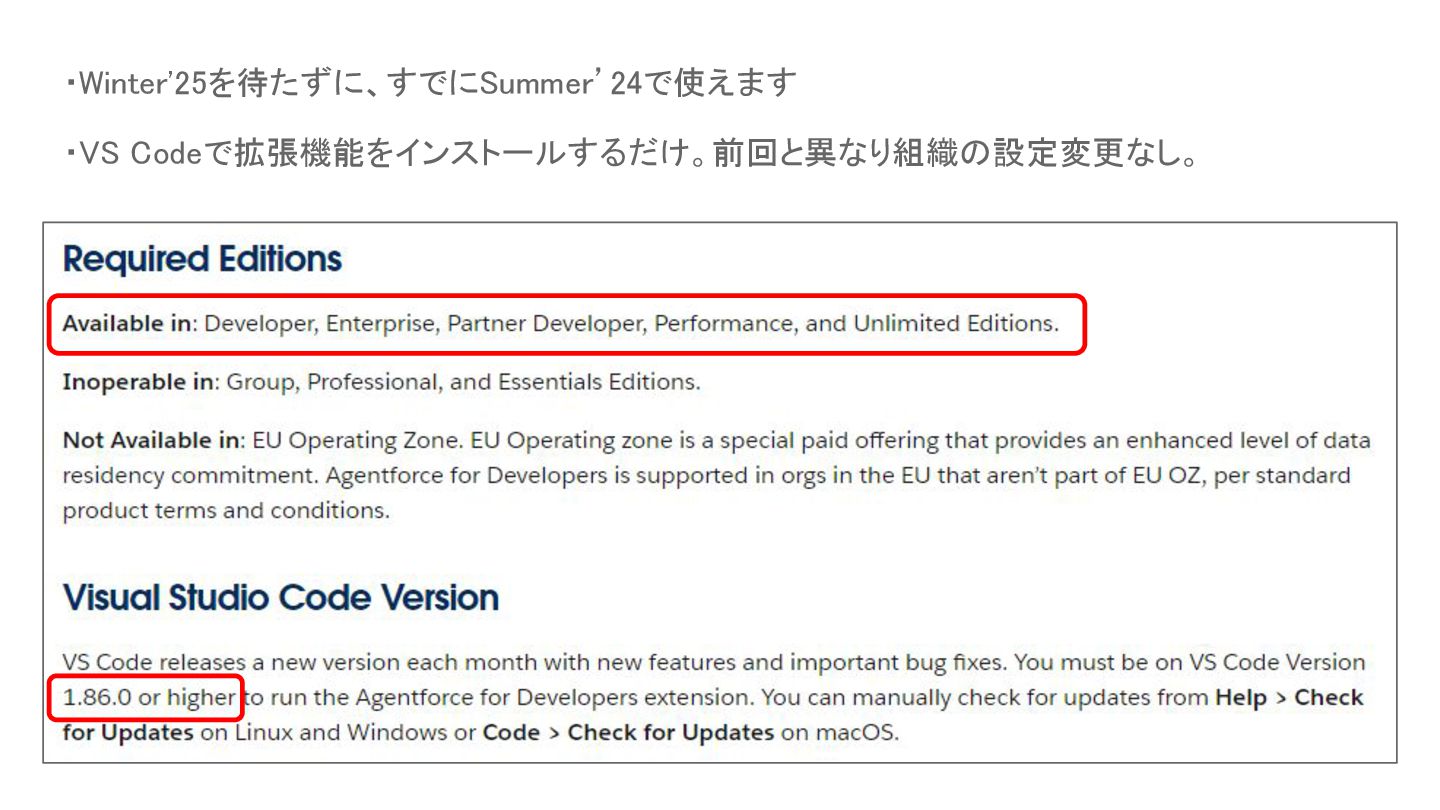Click the bold 'Available in' label
This screenshot has width=1440, height=810.
(126, 324)
